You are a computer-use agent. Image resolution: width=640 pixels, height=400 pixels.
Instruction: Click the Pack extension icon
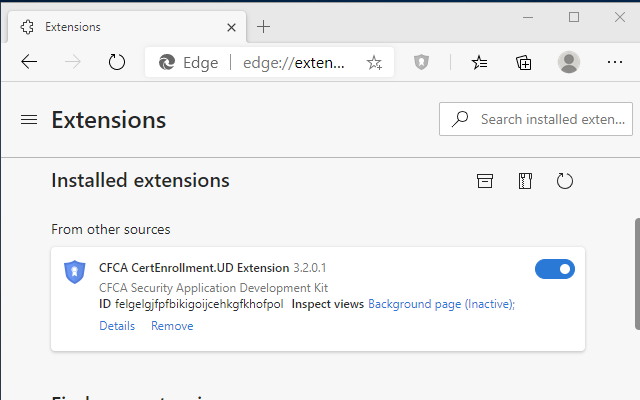click(525, 181)
